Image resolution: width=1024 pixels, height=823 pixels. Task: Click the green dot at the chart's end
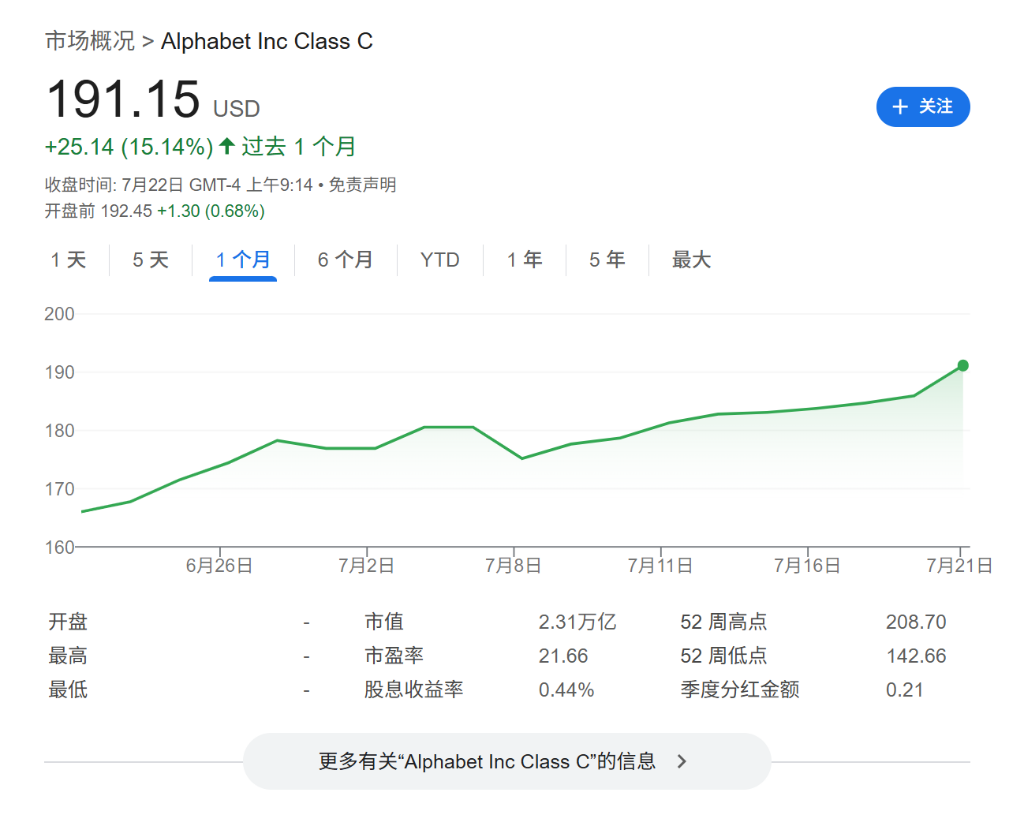click(962, 365)
